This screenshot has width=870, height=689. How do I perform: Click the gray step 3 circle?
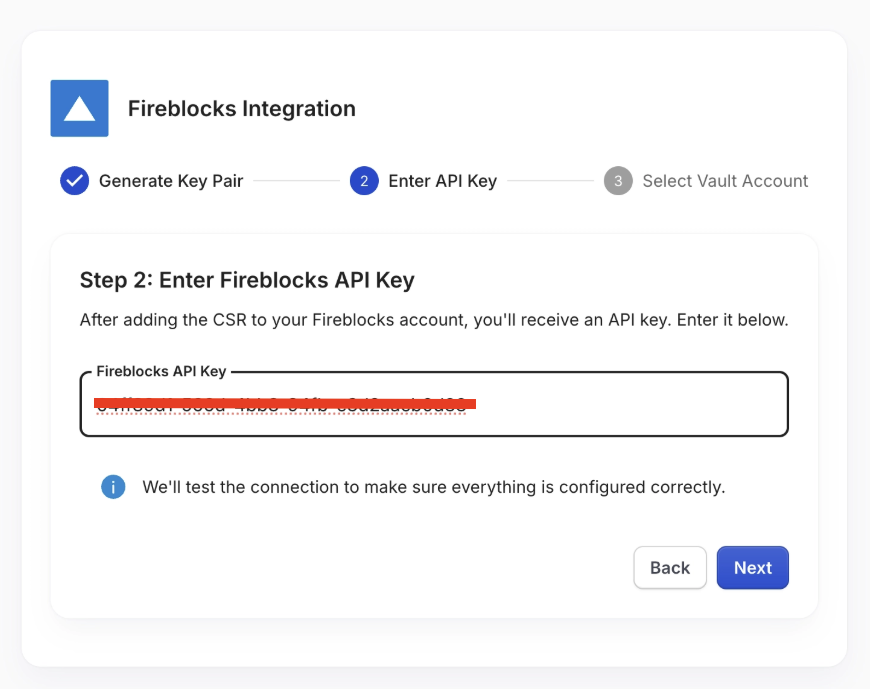pos(618,181)
